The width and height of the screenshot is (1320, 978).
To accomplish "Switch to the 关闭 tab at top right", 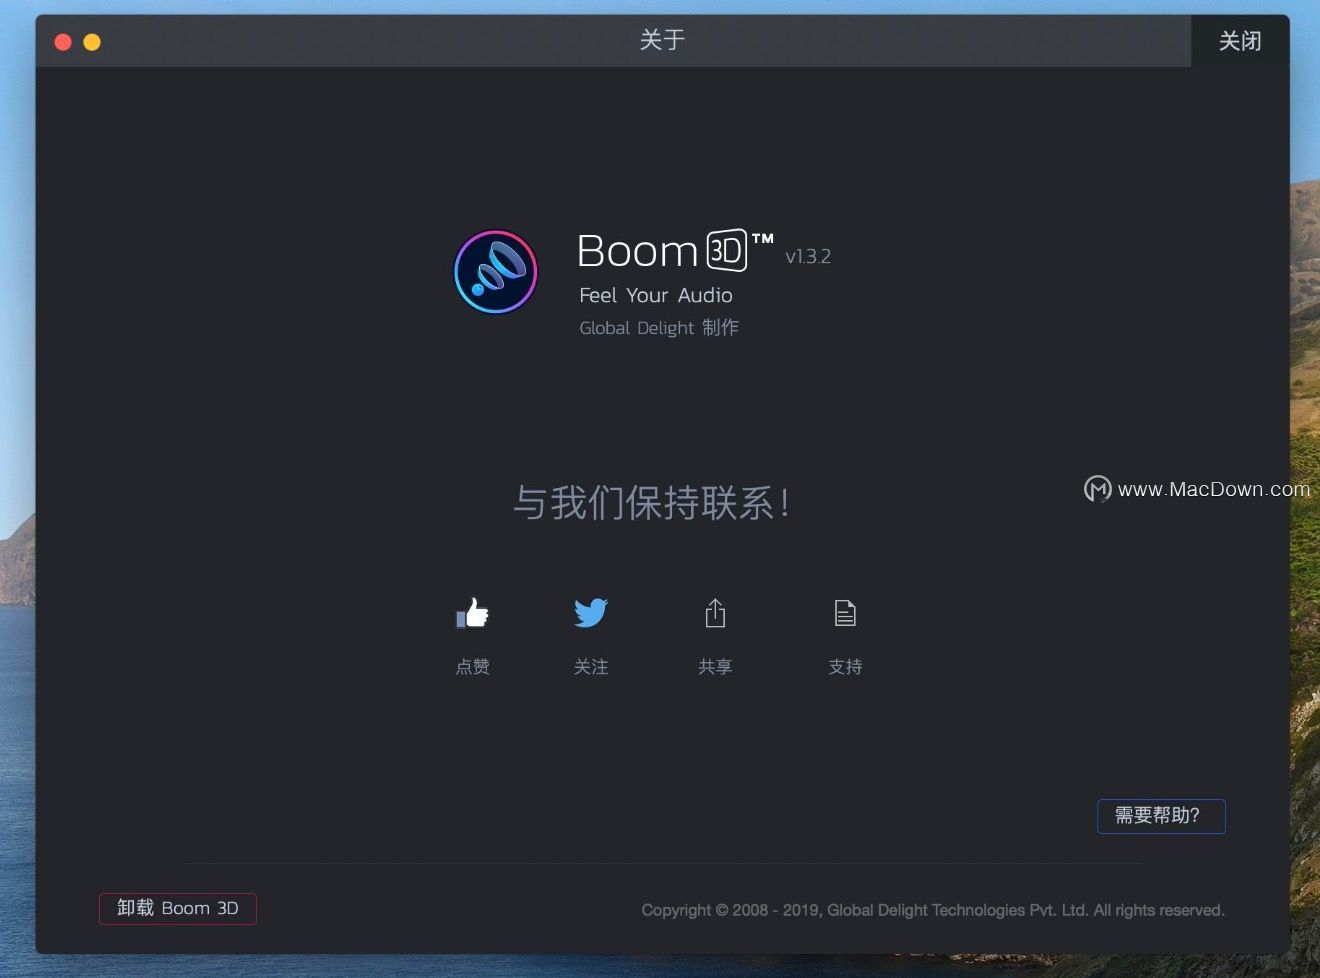I will point(1240,41).
